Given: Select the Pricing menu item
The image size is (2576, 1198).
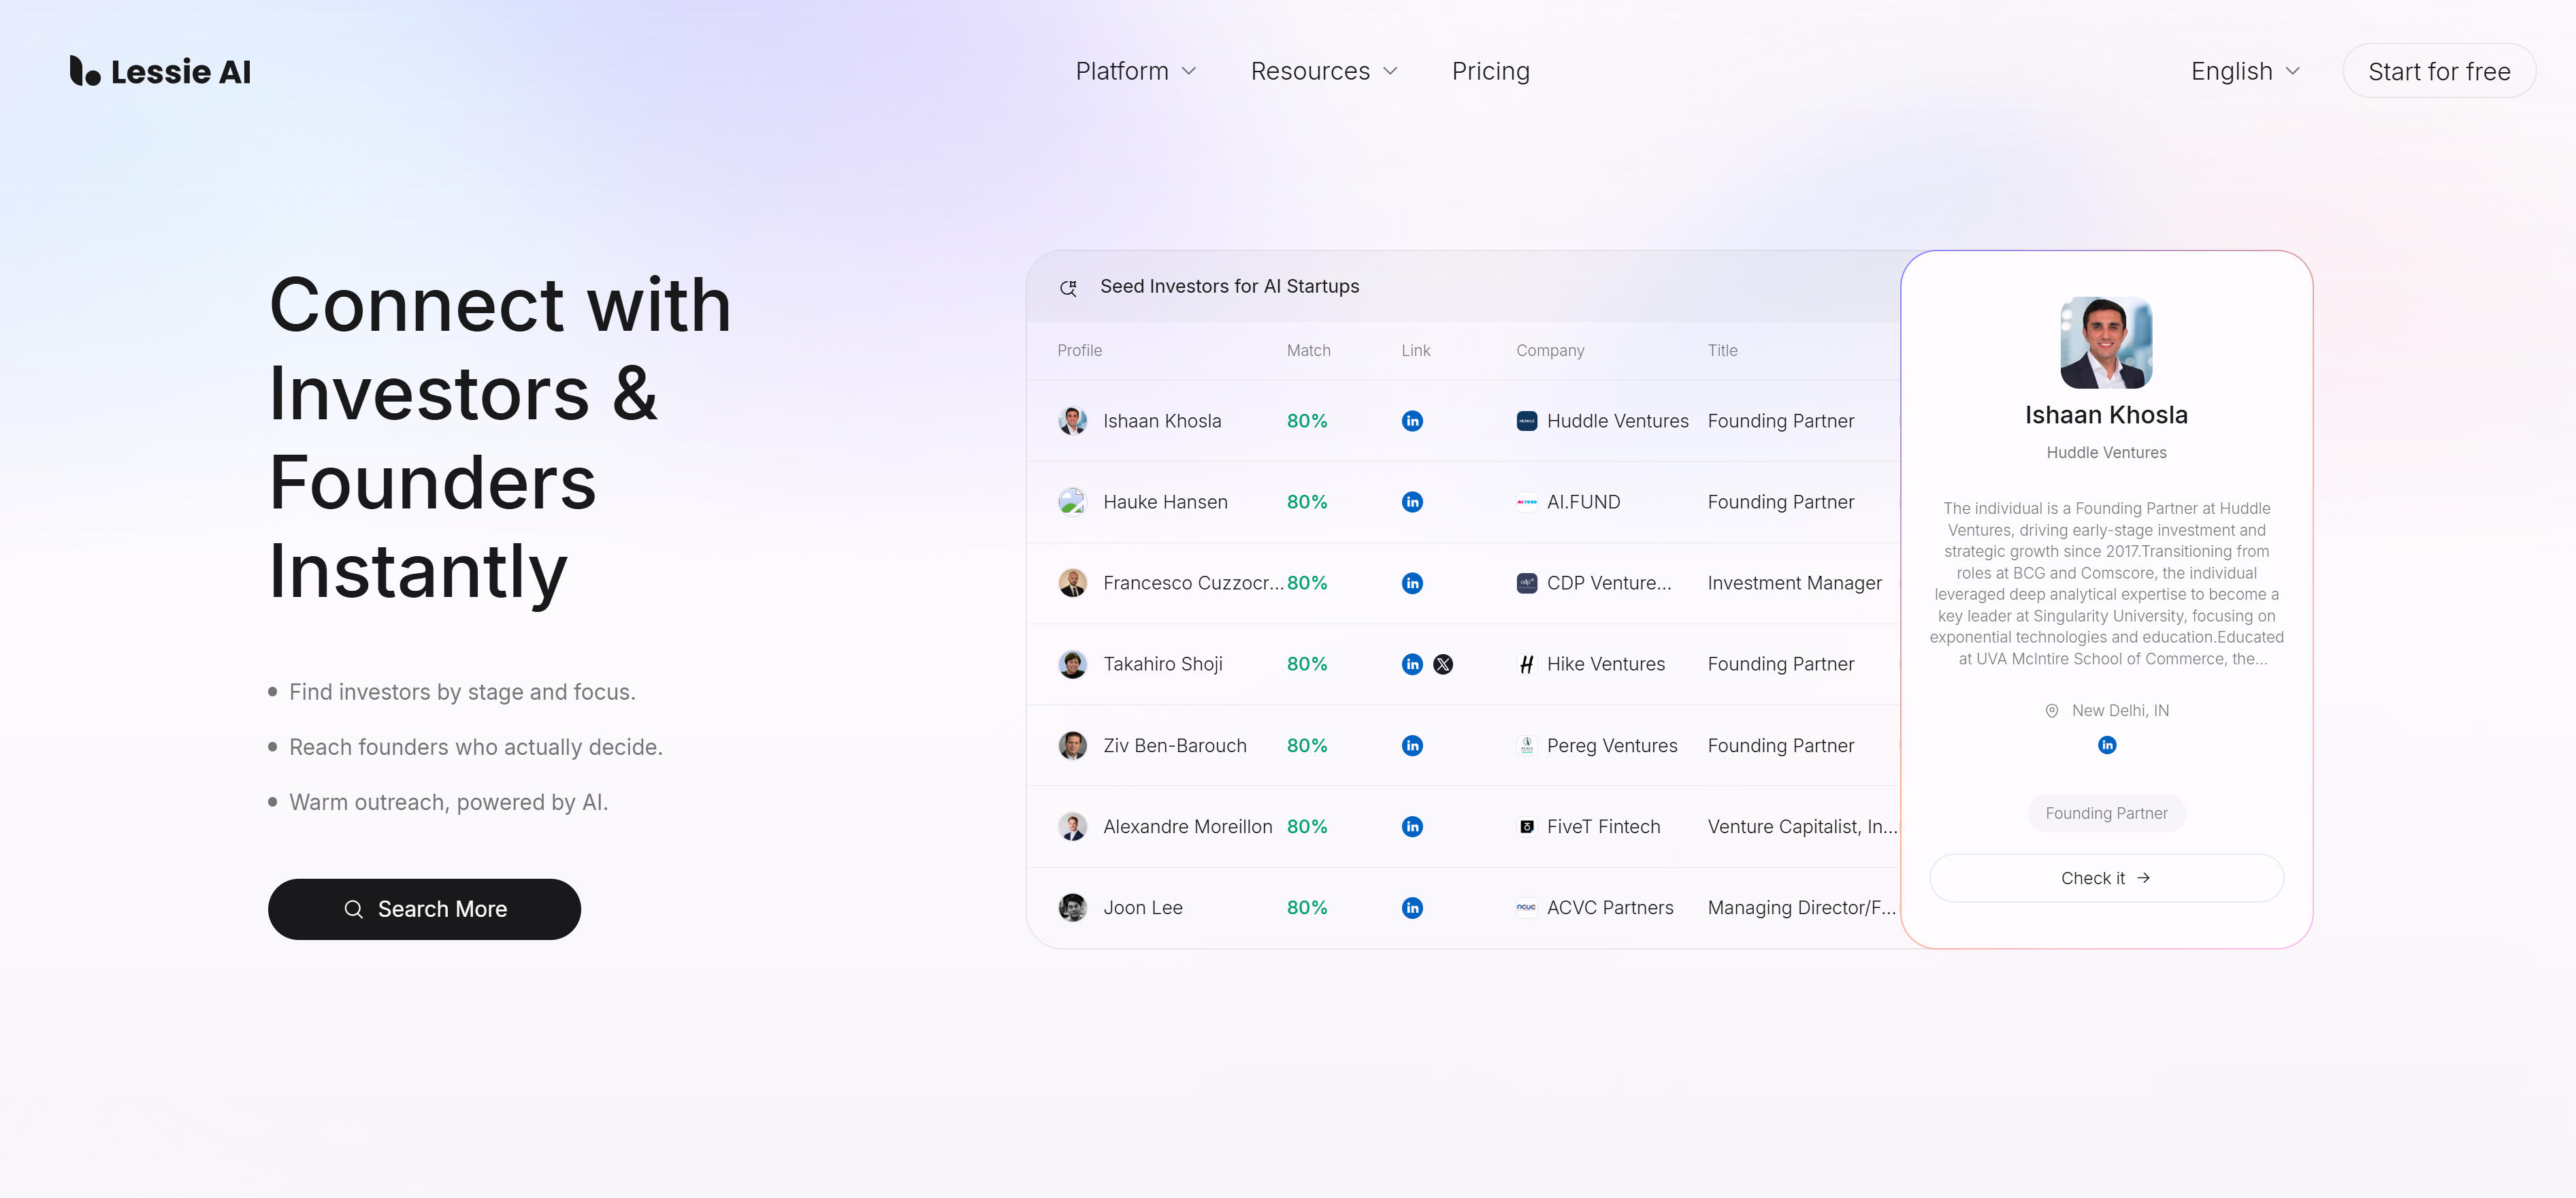Looking at the screenshot, I should [1491, 71].
